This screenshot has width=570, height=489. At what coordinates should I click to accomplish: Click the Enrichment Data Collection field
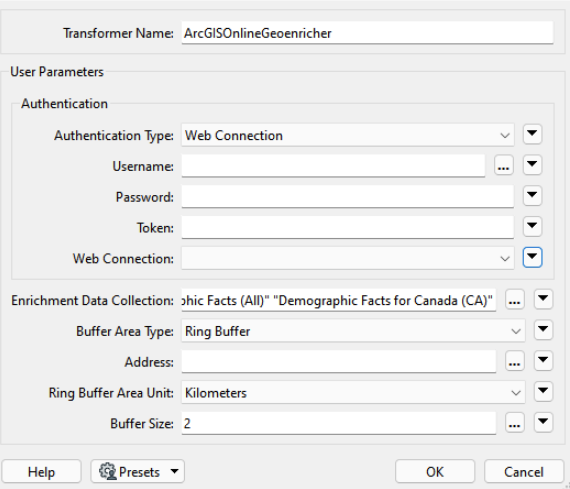point(338,300)
